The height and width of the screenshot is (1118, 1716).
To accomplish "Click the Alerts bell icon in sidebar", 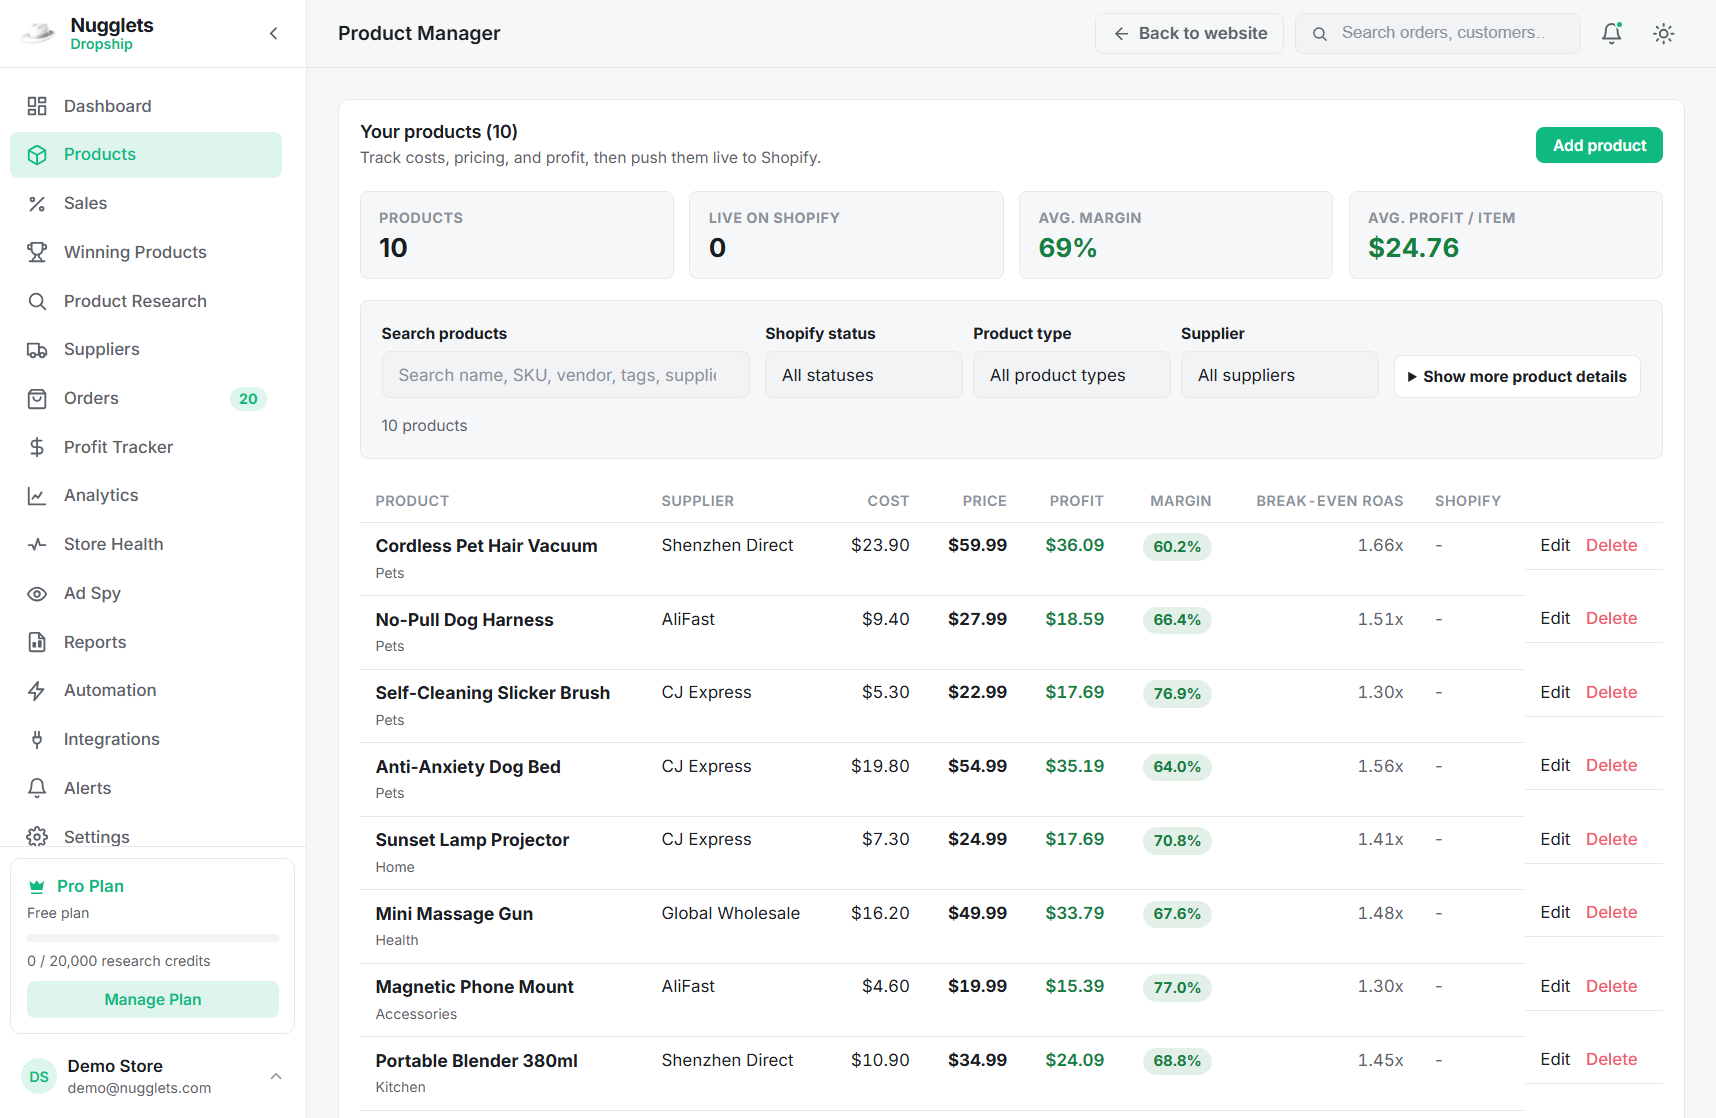I will tap(37, 788).
